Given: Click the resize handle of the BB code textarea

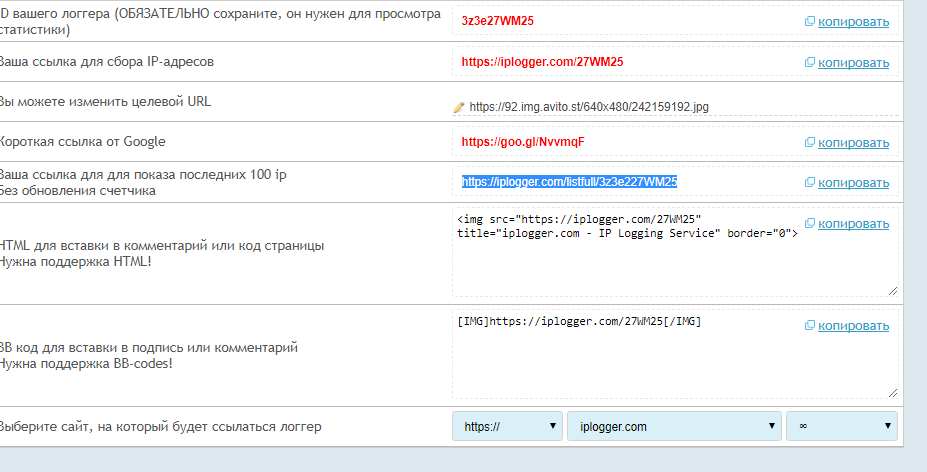Looking at the screenshot, I should pos(893,393).
